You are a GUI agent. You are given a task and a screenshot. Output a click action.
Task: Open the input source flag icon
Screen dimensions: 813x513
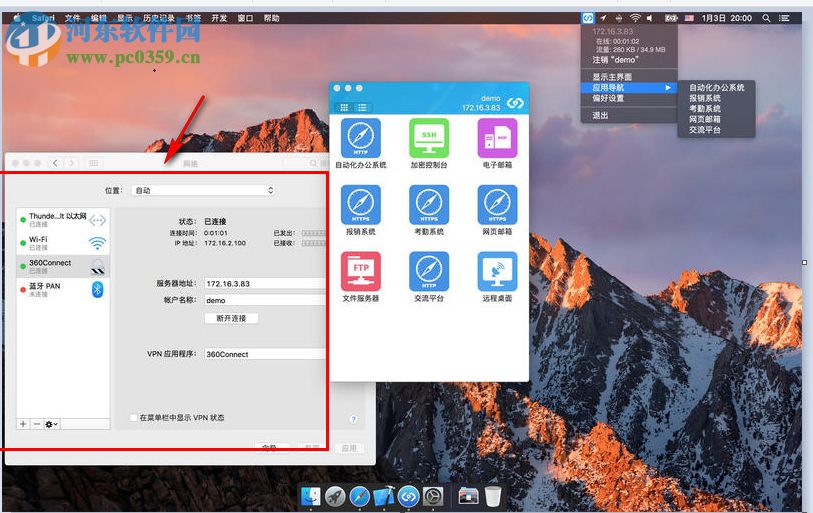click(x=689, y=18)
